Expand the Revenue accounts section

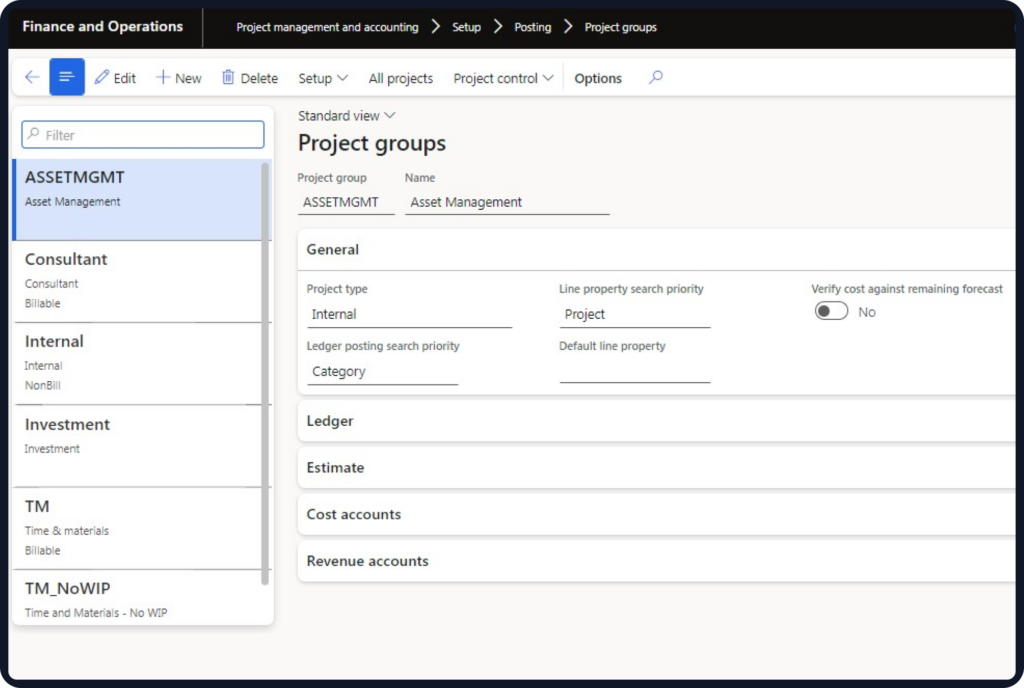[656, 561]
